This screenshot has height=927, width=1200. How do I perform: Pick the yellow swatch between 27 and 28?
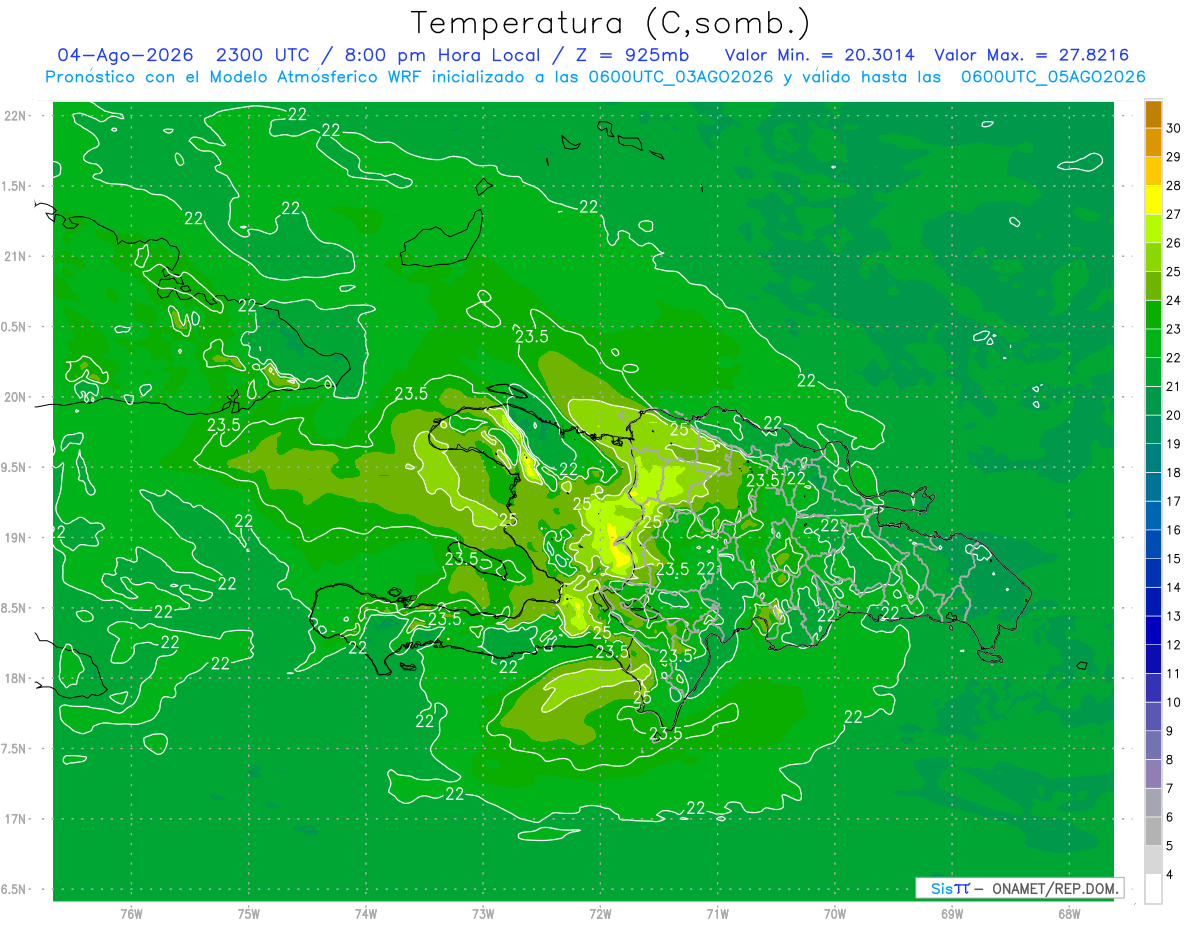click(1153, 200)
